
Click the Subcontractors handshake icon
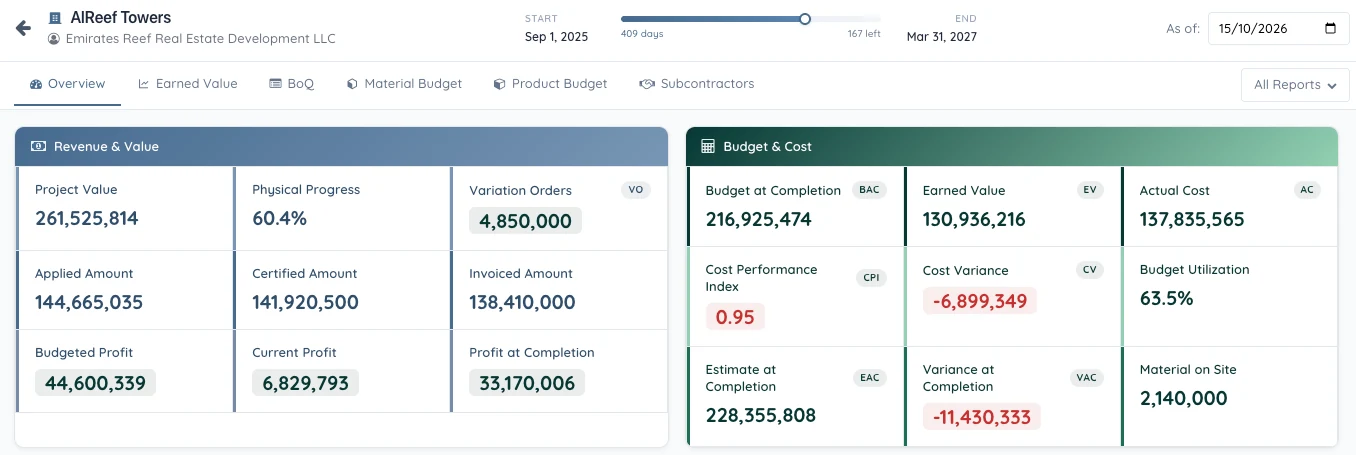coord(647,84)
